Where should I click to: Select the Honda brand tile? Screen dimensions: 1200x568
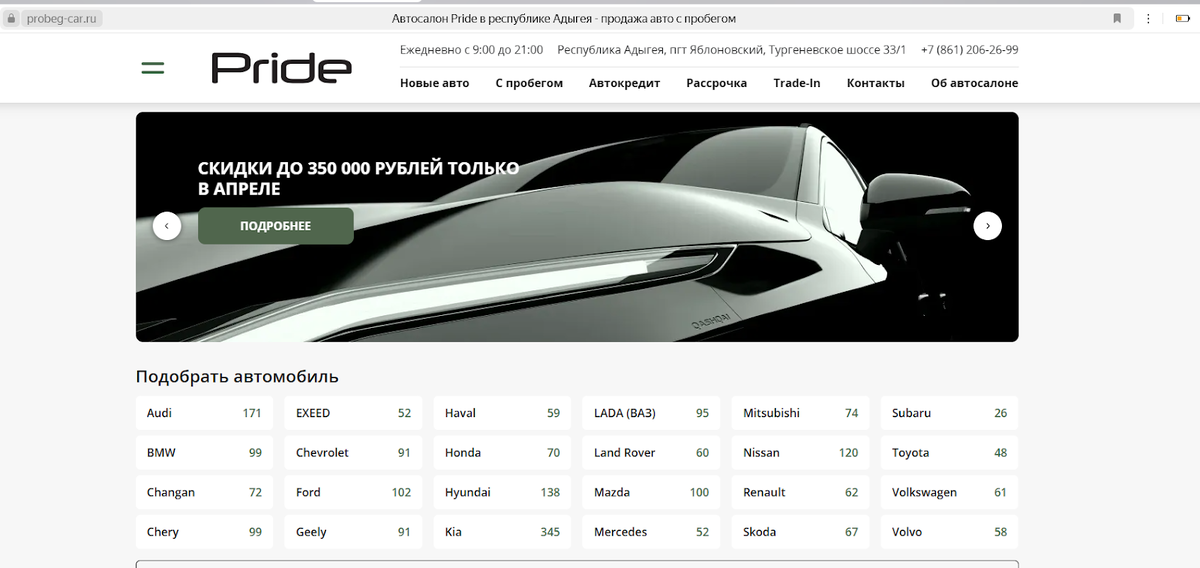502,453
